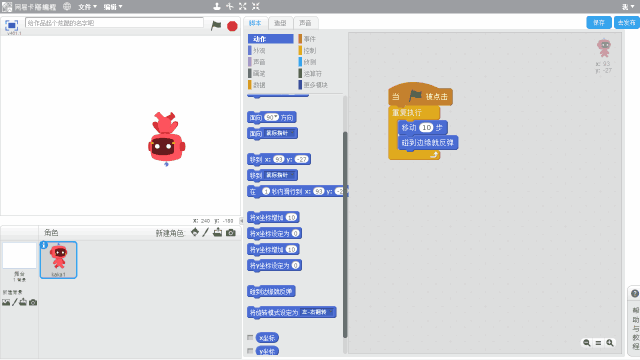Click the project name input field
This screenshot has height=360, width=640.
114,23
